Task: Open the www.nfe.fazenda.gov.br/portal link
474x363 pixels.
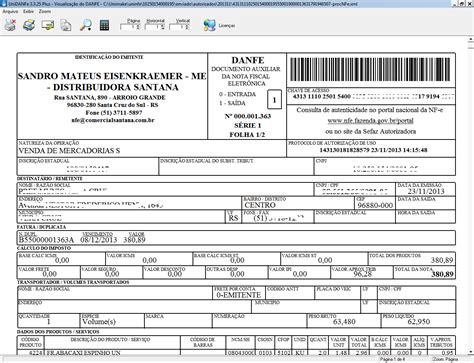Action: tap(370, 121)
